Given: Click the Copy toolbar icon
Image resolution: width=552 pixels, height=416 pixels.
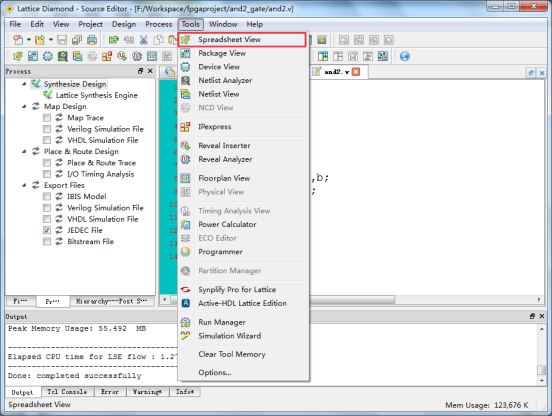Looking at the screenshot, I should point(158,40).
